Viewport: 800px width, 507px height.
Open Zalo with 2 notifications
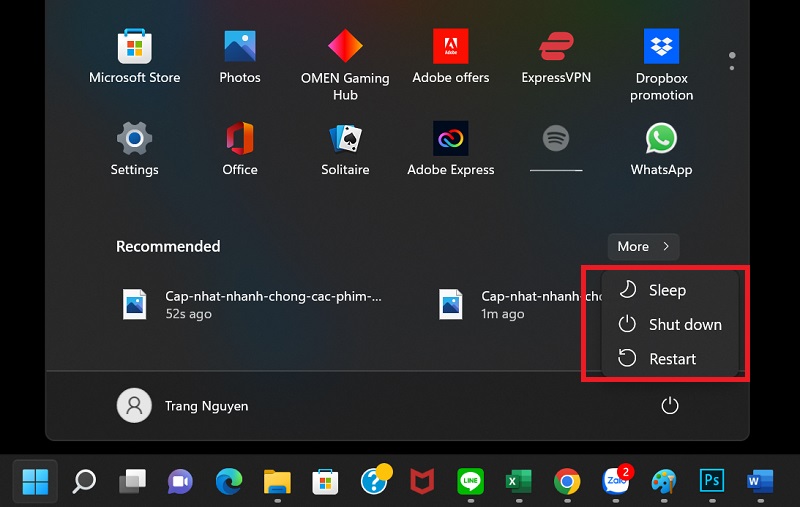click(616, 479)
